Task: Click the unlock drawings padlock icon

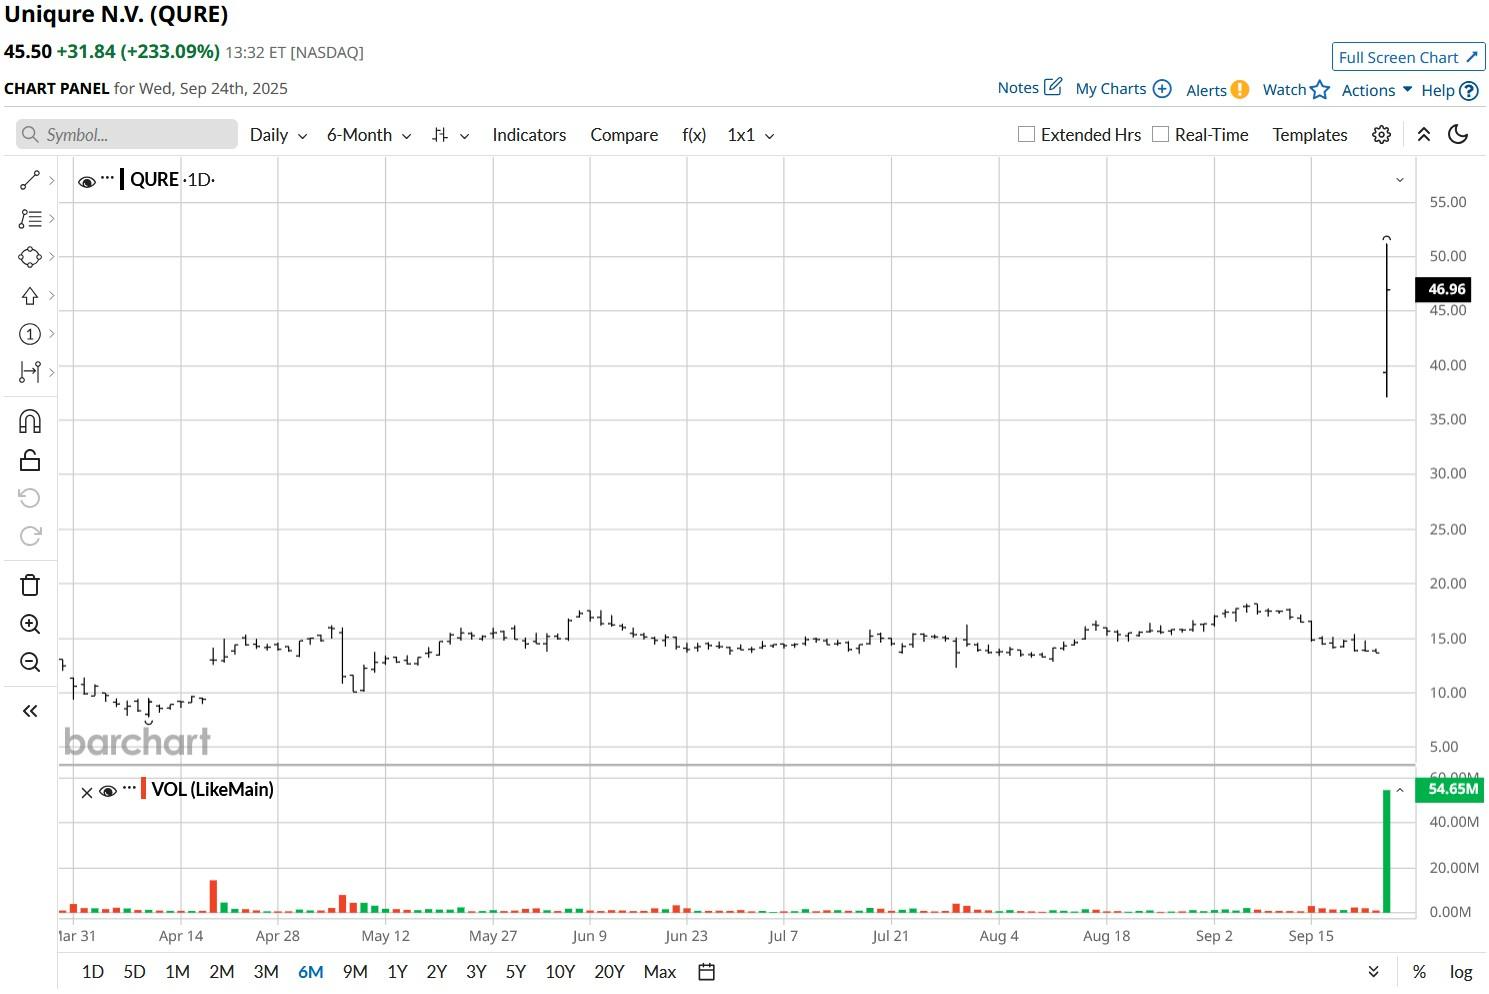Action: coord(30,460)
